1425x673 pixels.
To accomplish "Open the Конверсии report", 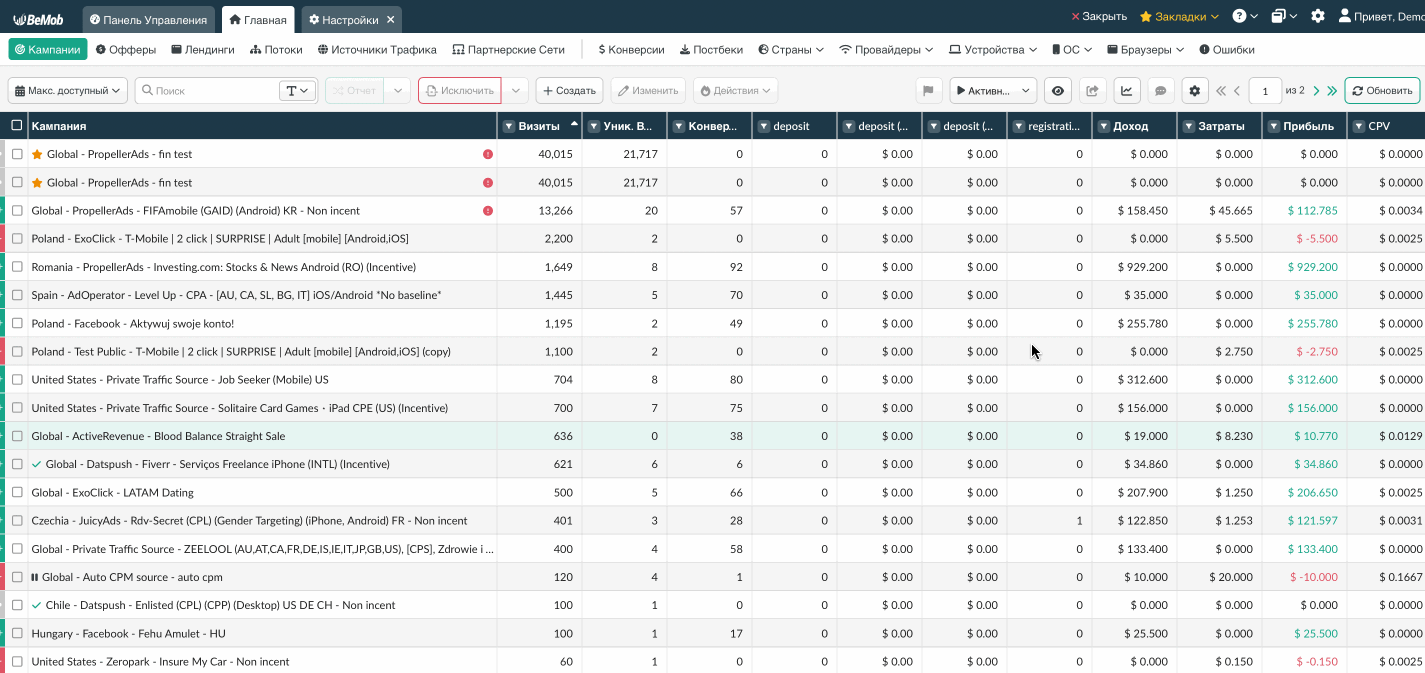I will 631,49.
